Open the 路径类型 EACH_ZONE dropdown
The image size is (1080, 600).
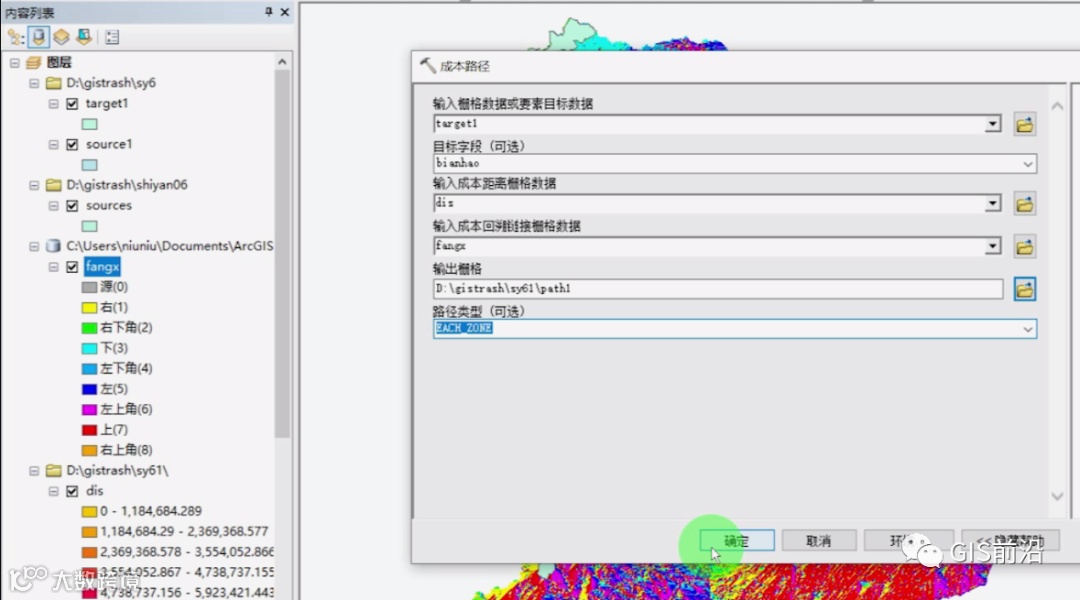click(x=1027, y=329)
